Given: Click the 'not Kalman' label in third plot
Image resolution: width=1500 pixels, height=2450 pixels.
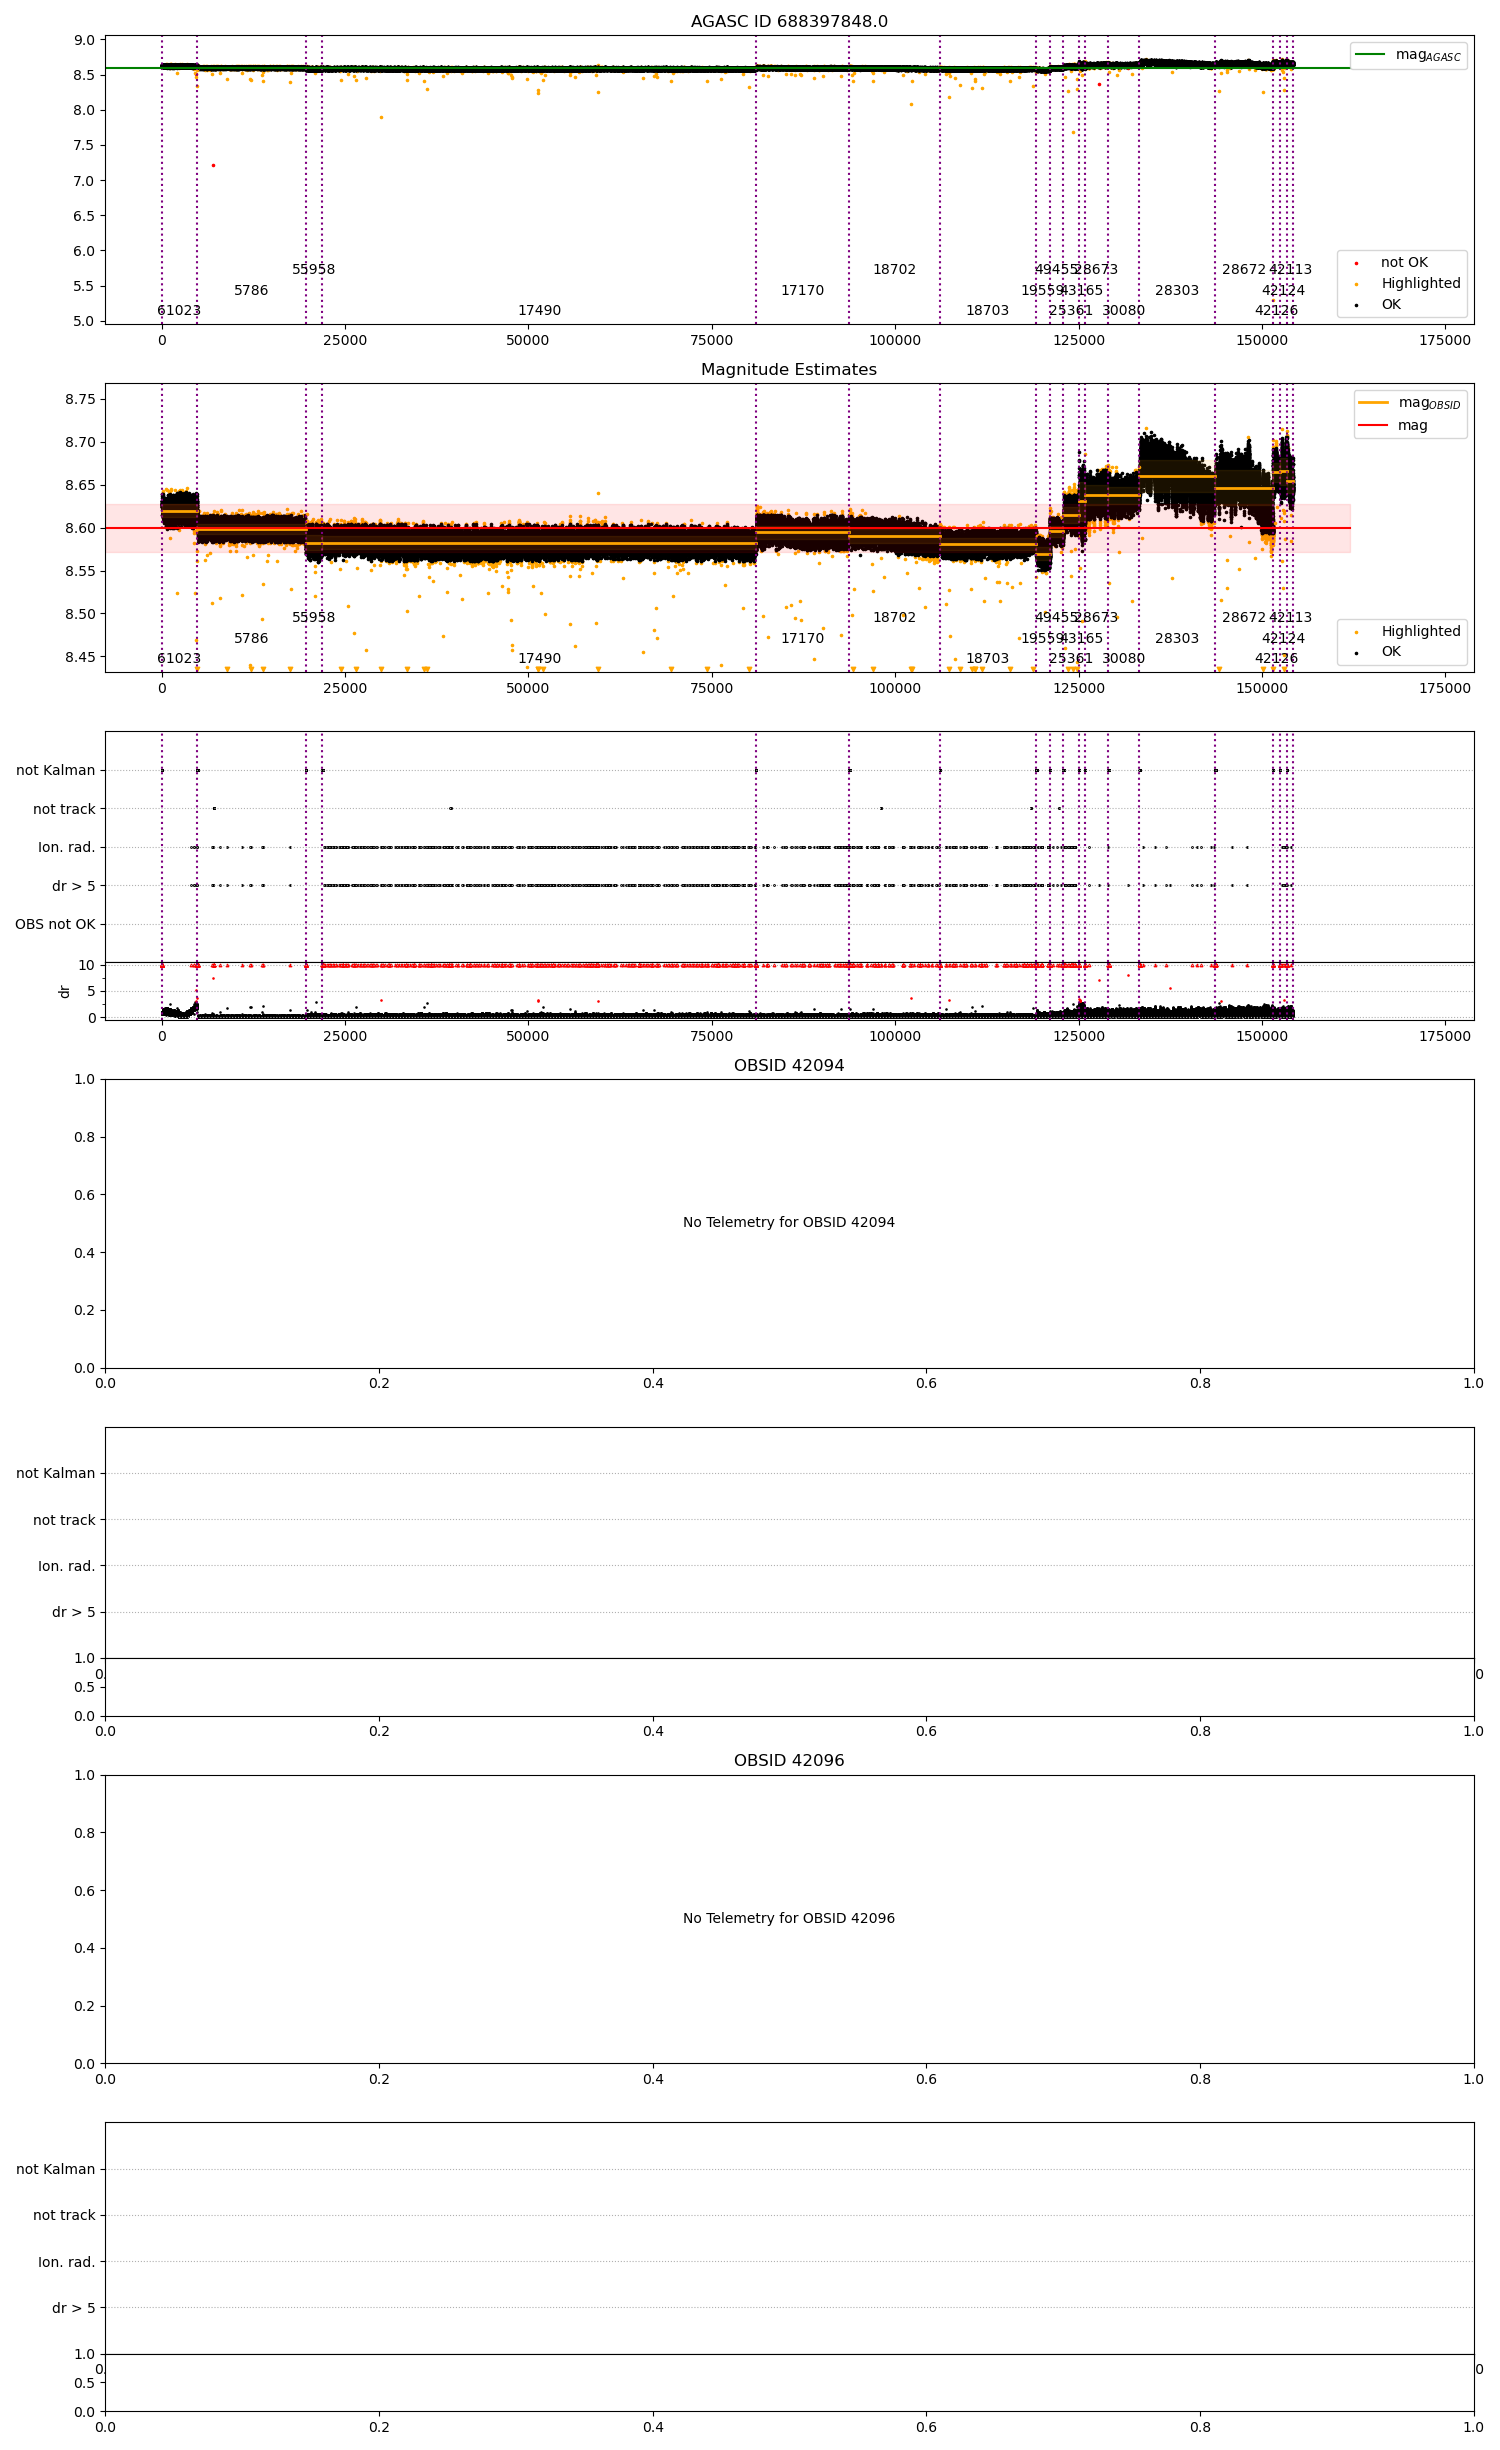Looking at the screenshot, I should click(x=56, y=771).
